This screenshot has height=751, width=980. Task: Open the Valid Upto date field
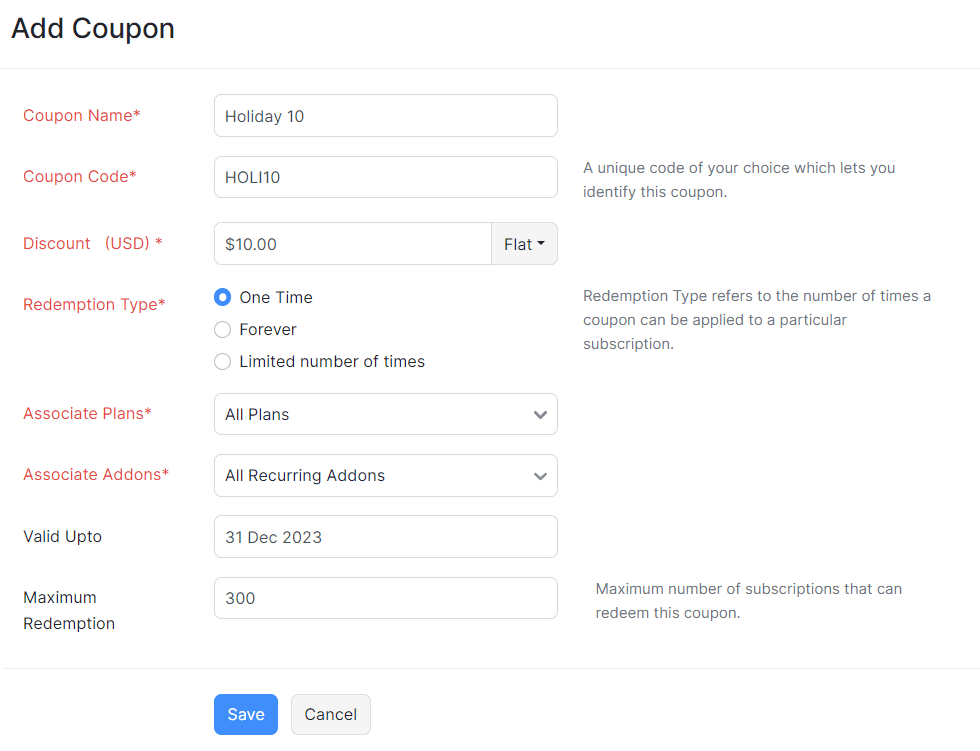(385, 537)
